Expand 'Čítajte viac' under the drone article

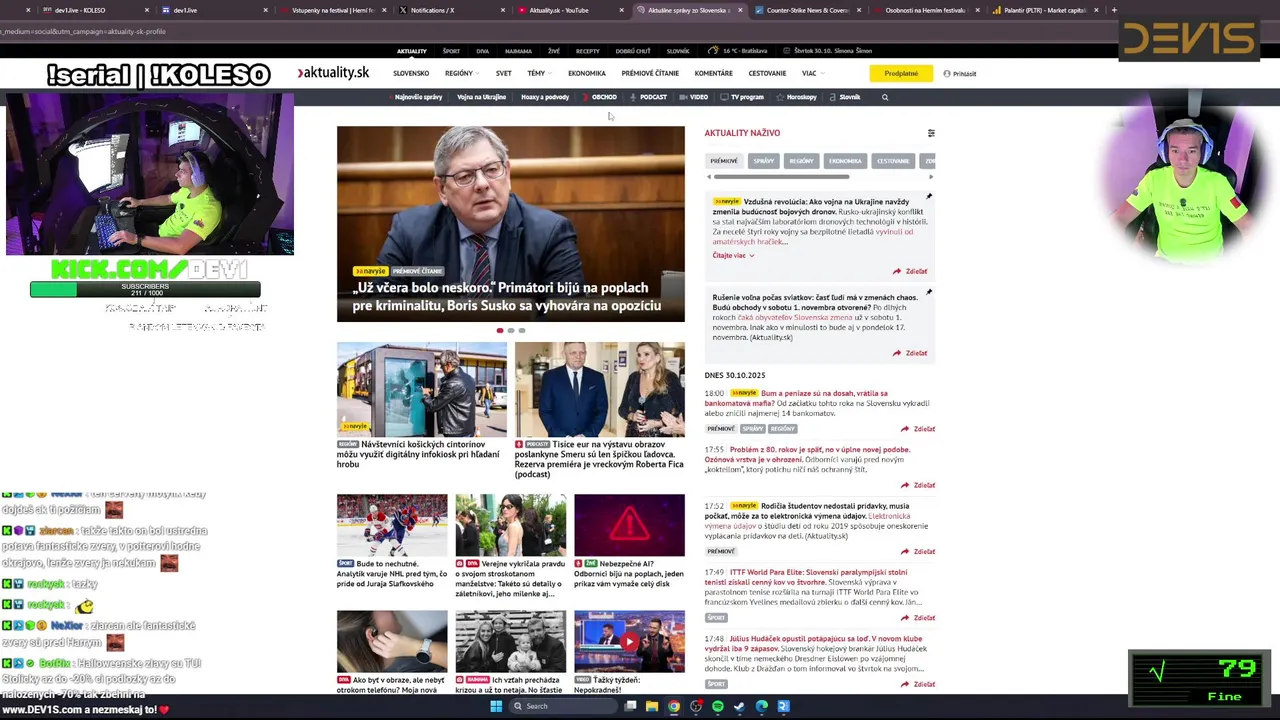point(733,255)
